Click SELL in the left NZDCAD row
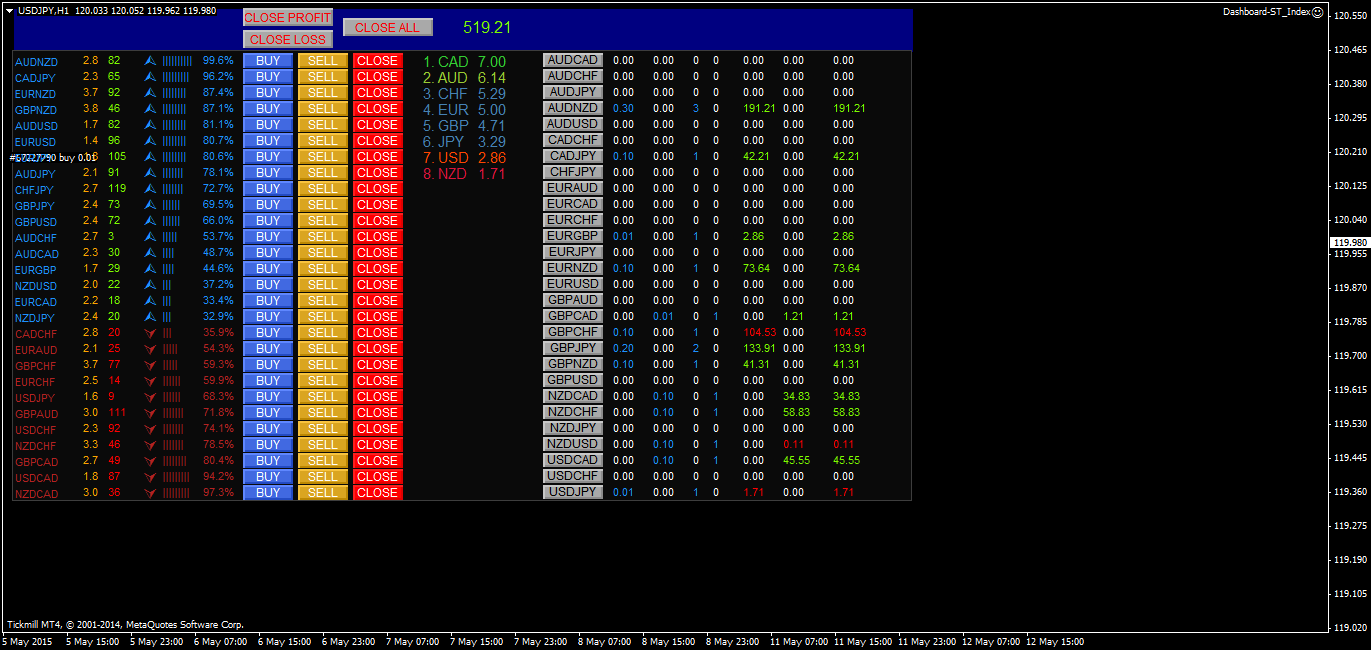This screenshot has height=650, width=1371. click(323, 493)
